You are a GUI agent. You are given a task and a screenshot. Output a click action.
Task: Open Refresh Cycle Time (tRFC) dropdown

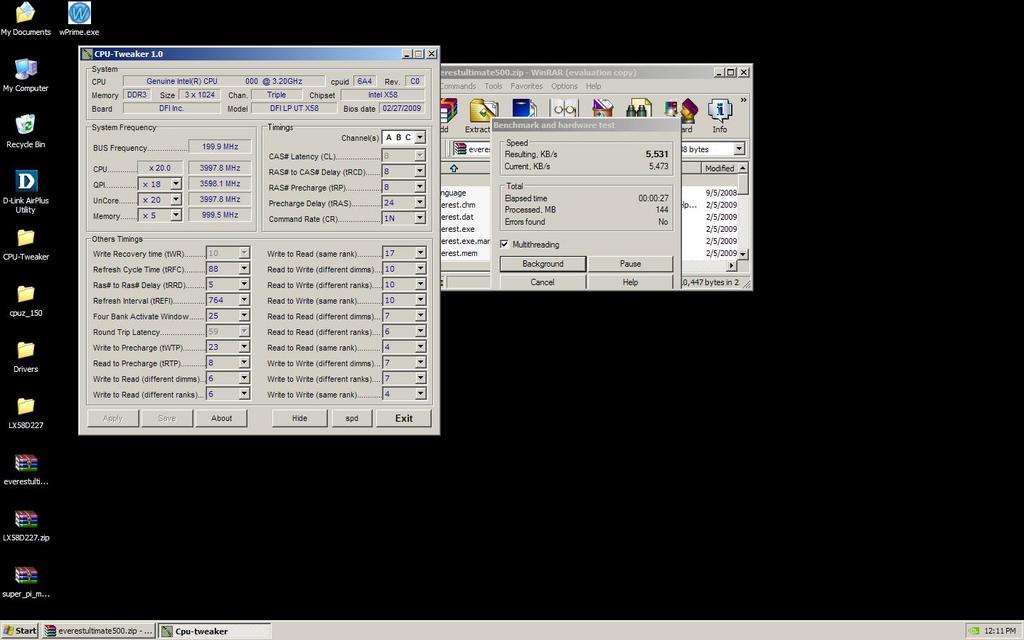(244, 268)
